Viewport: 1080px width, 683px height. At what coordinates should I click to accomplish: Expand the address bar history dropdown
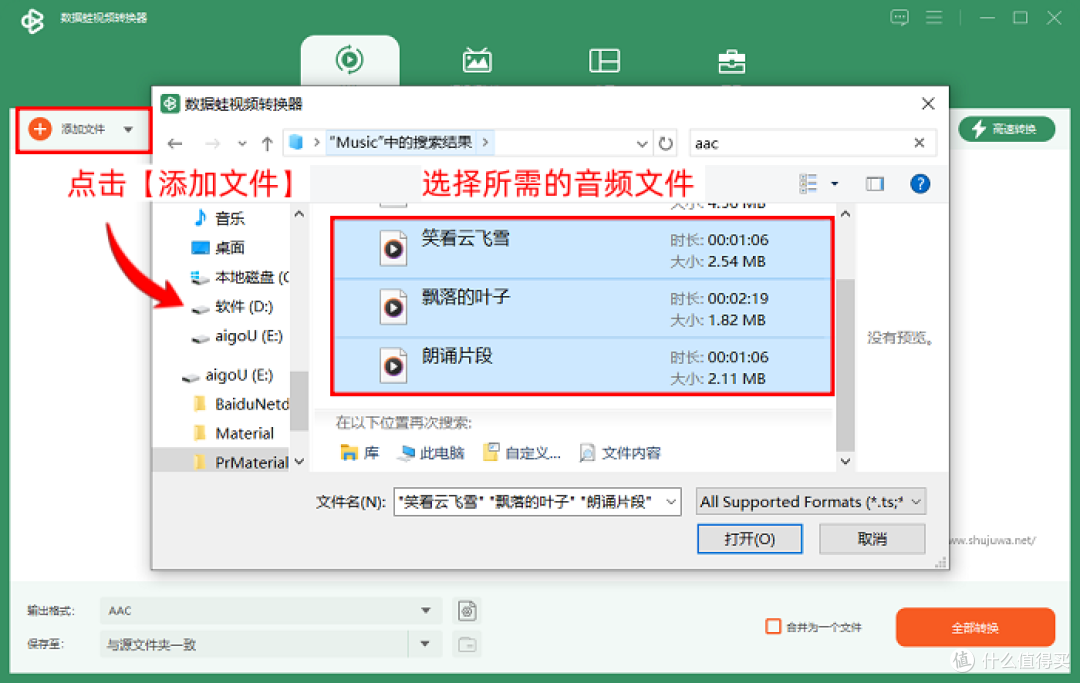point(642,143)
